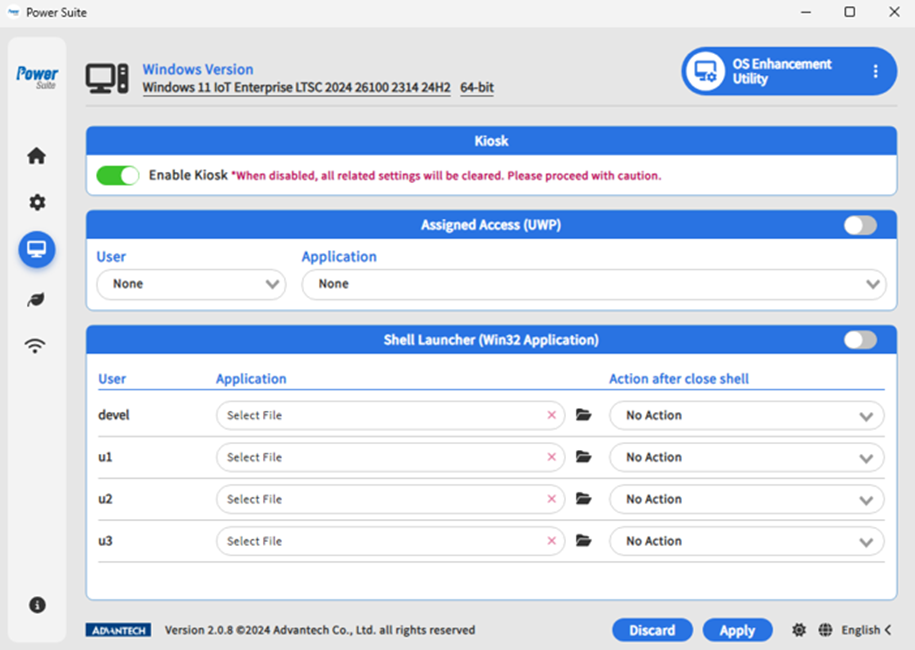Viewport: 915px width, 650px height.
Task: Disable the Enable Kiosk toggle
Action: [117, 176]
